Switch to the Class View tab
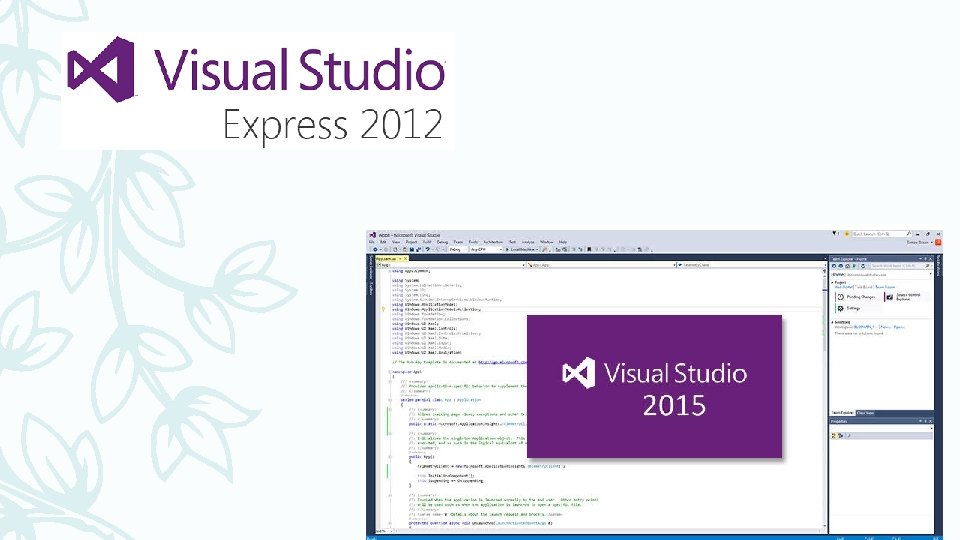This screenshot has width=960, height=540. (865, 413)
